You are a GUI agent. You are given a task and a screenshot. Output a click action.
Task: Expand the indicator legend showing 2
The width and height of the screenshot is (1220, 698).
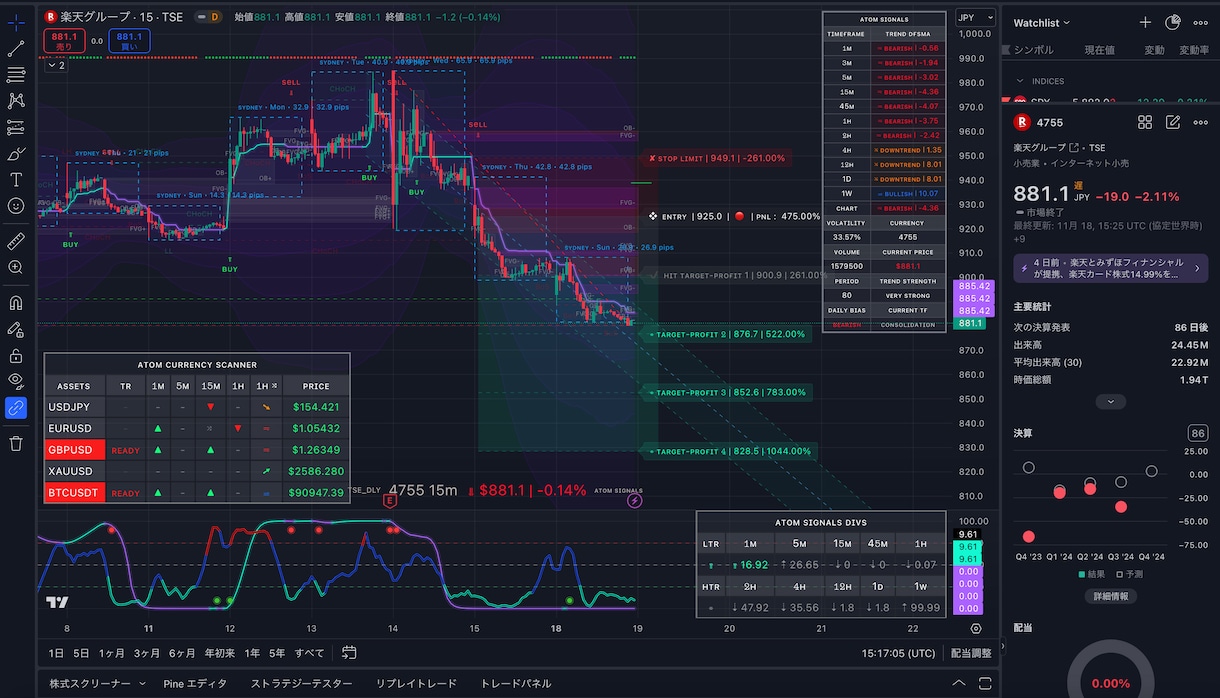[x=54, y=65]
